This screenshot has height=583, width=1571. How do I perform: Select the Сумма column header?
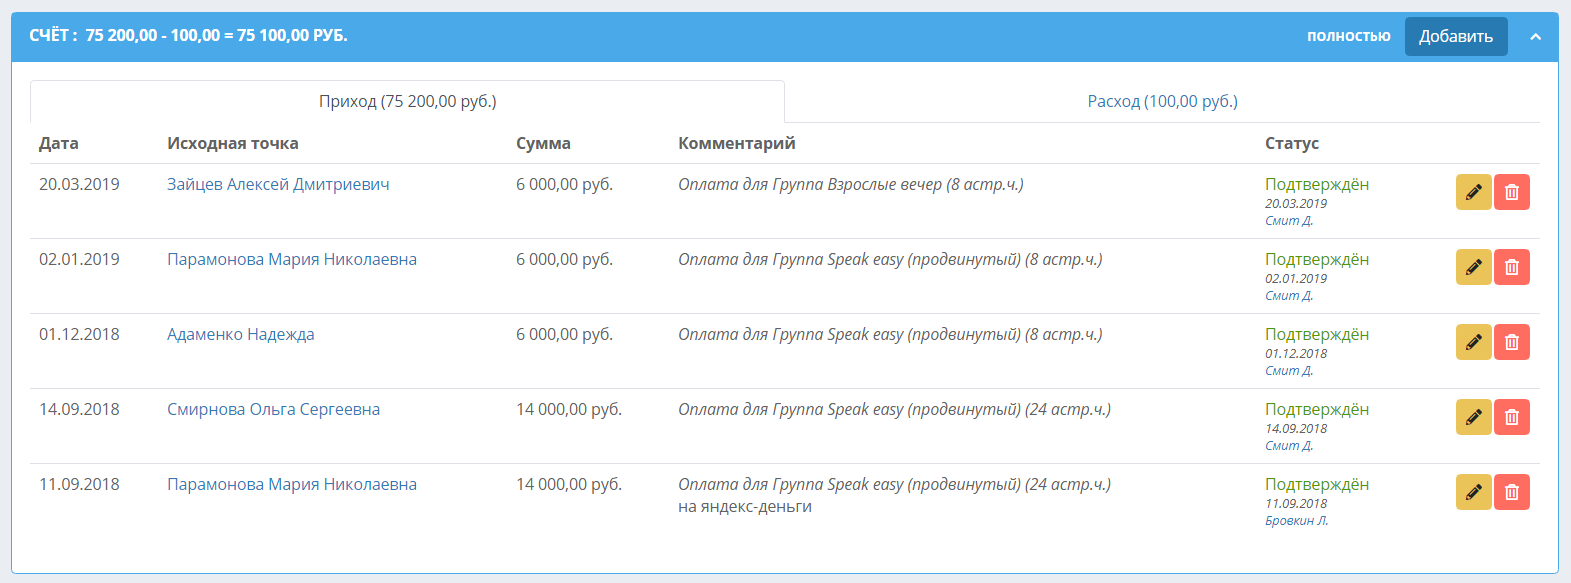pyautogui.click(x=543, y=143)
